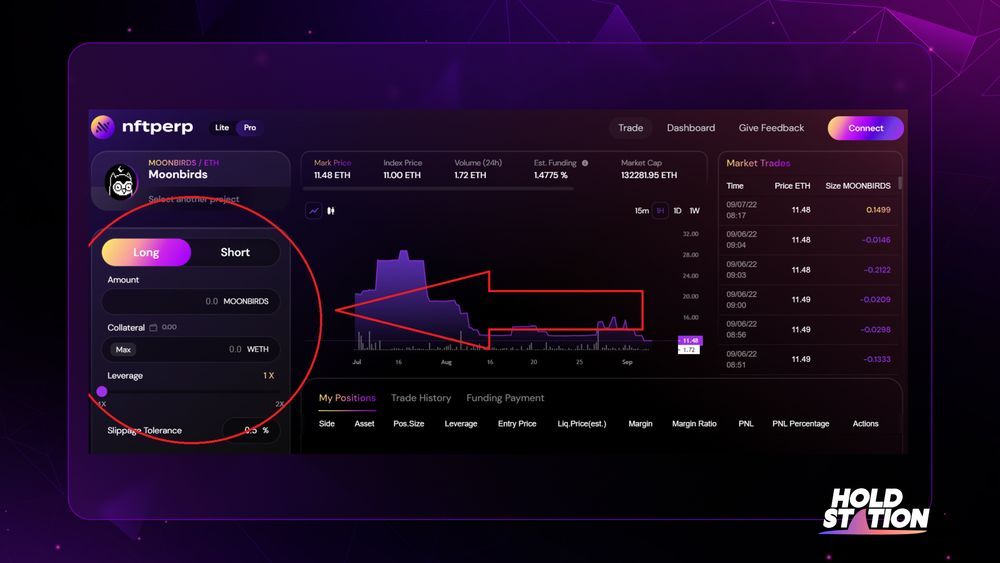Click Index Price 11.00 ETH value

(x=402, y=175)
